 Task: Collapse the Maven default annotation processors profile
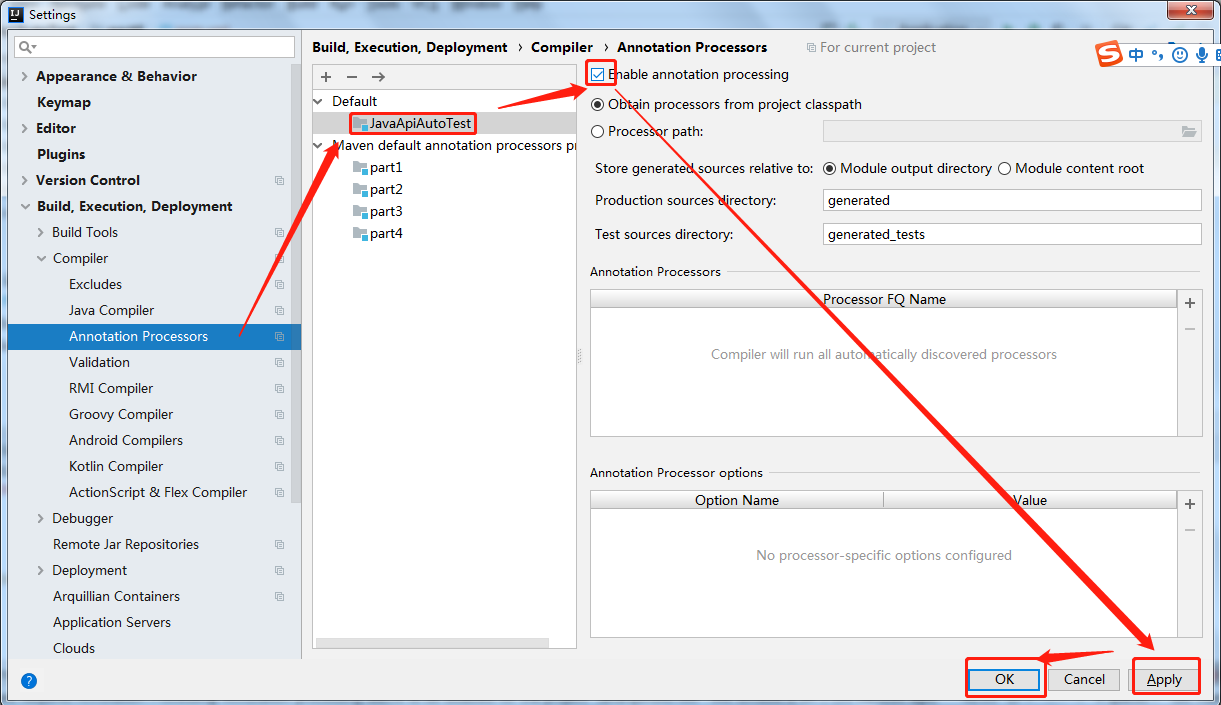pyautogui.click(x=318, y=145)
